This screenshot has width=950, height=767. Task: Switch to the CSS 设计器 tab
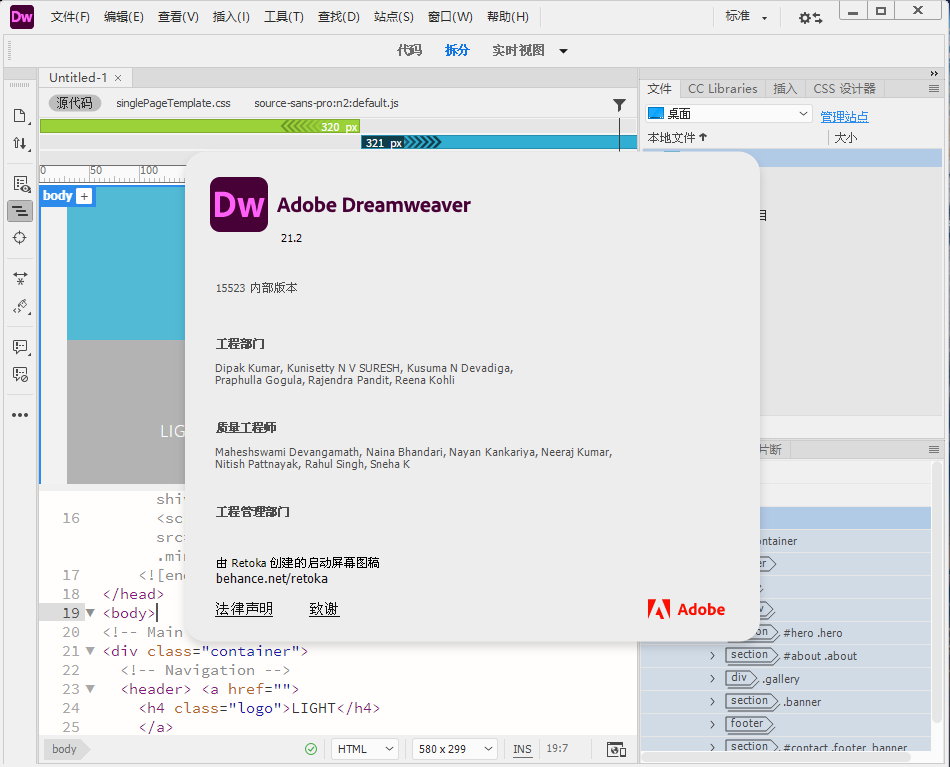click(844, 89)
